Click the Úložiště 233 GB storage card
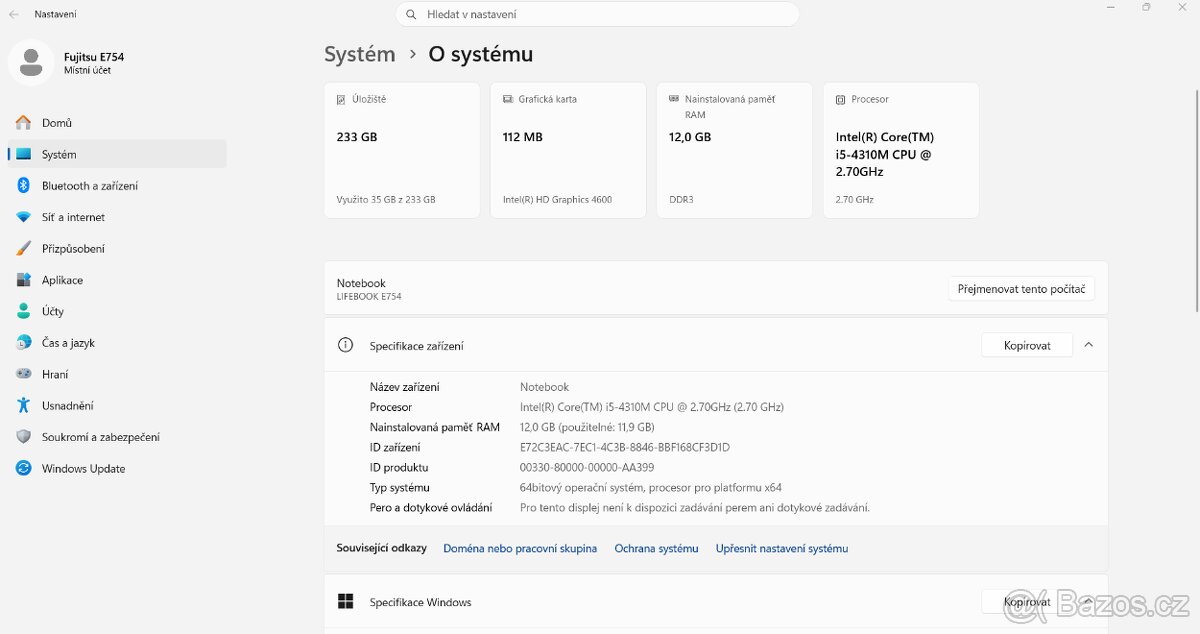 click(x=402, y=150)
